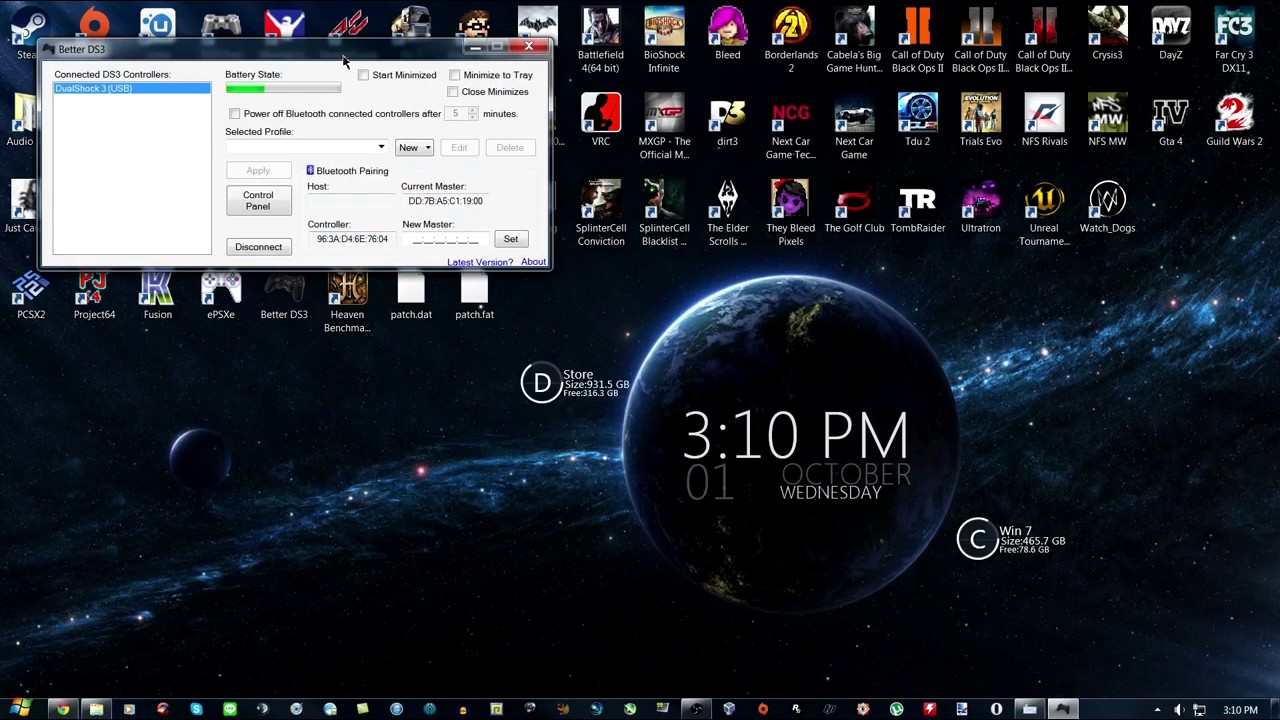Viewport: 1280px width, 720px height.
Task: Open NFS MW desktop icon
Action: coord(1107,121)
